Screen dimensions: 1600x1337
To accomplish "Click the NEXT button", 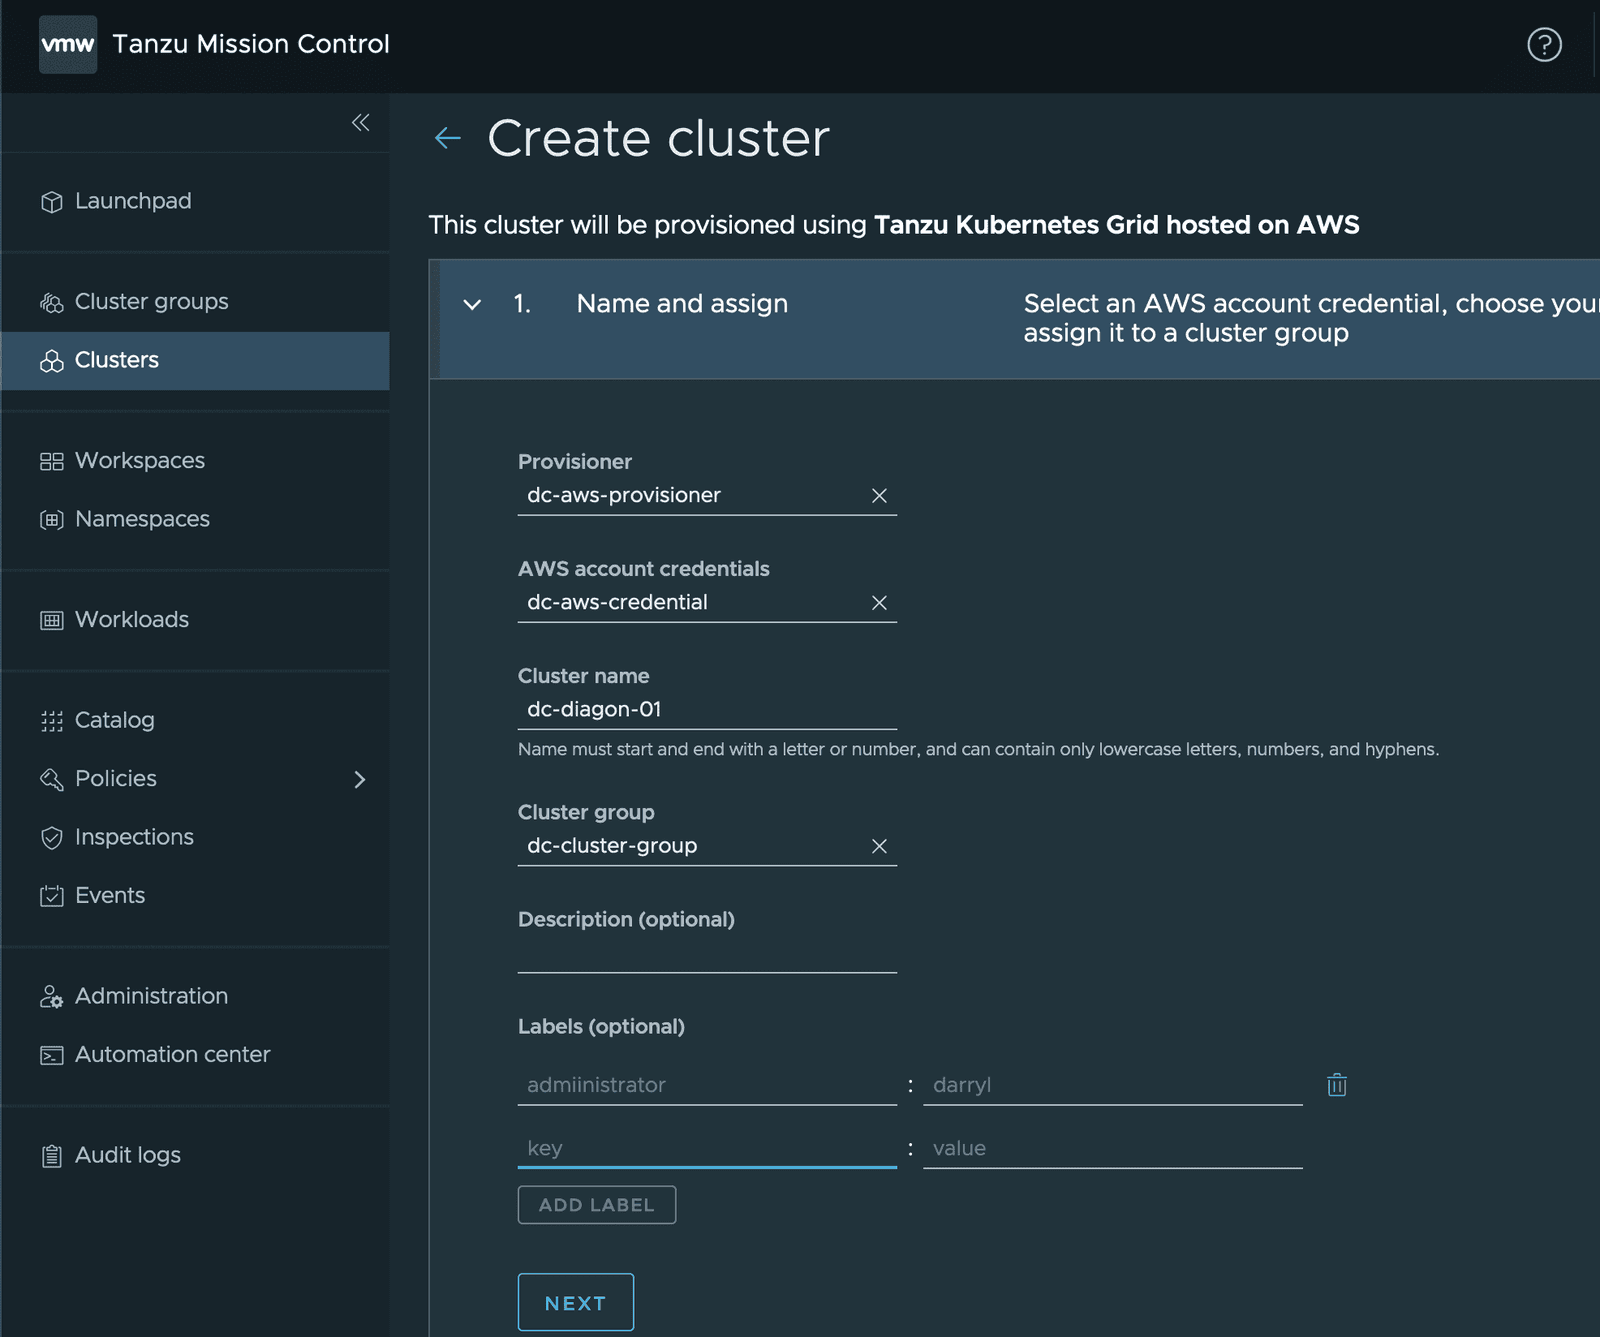I will tap(575, 1302).
